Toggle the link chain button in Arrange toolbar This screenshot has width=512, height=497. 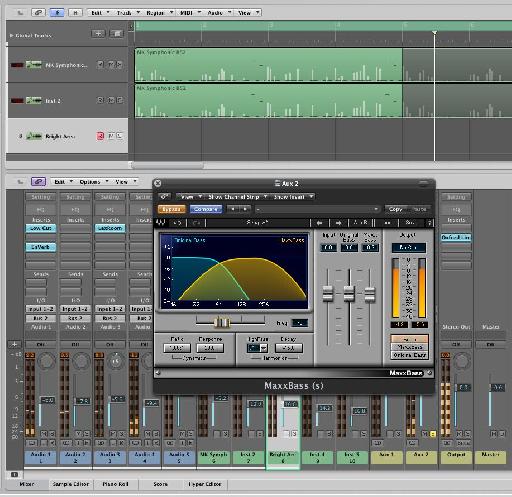38,13
